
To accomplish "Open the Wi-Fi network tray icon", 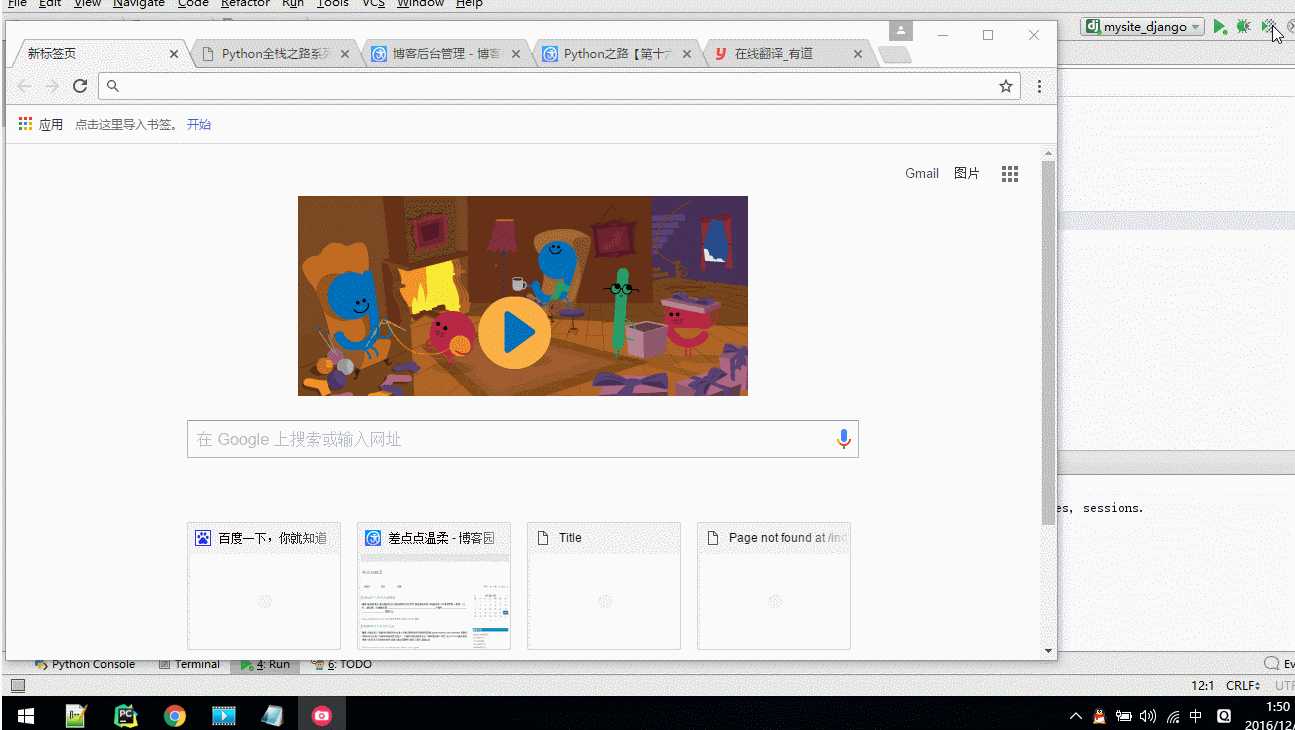I will [1172, 716].
